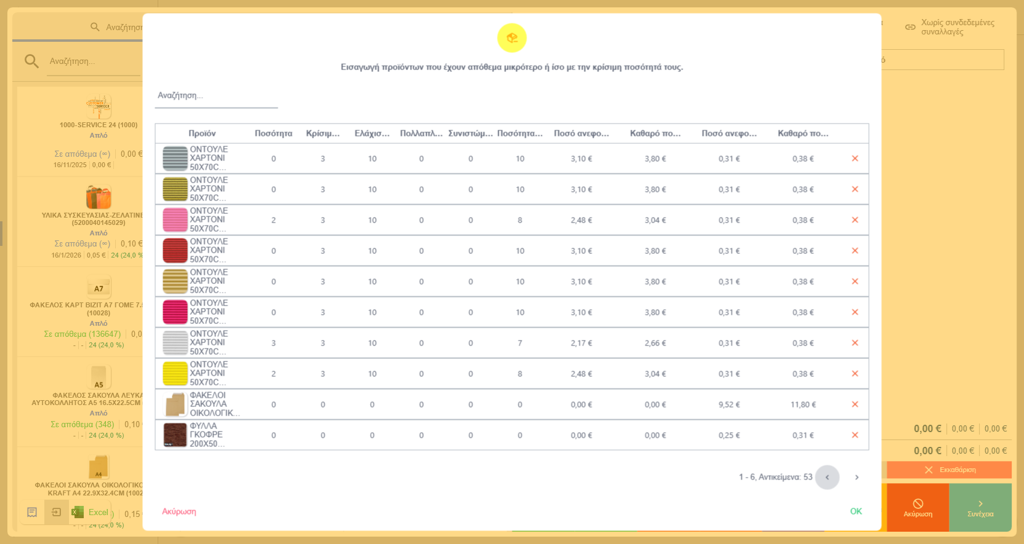Click the Excel export icon

coord(78,512)
